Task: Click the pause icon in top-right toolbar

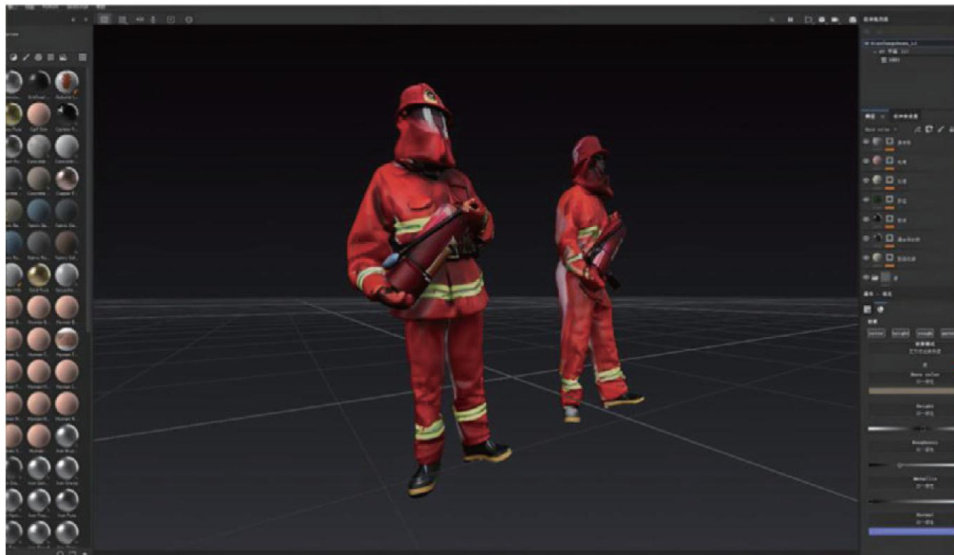Action: pos(791,19)
